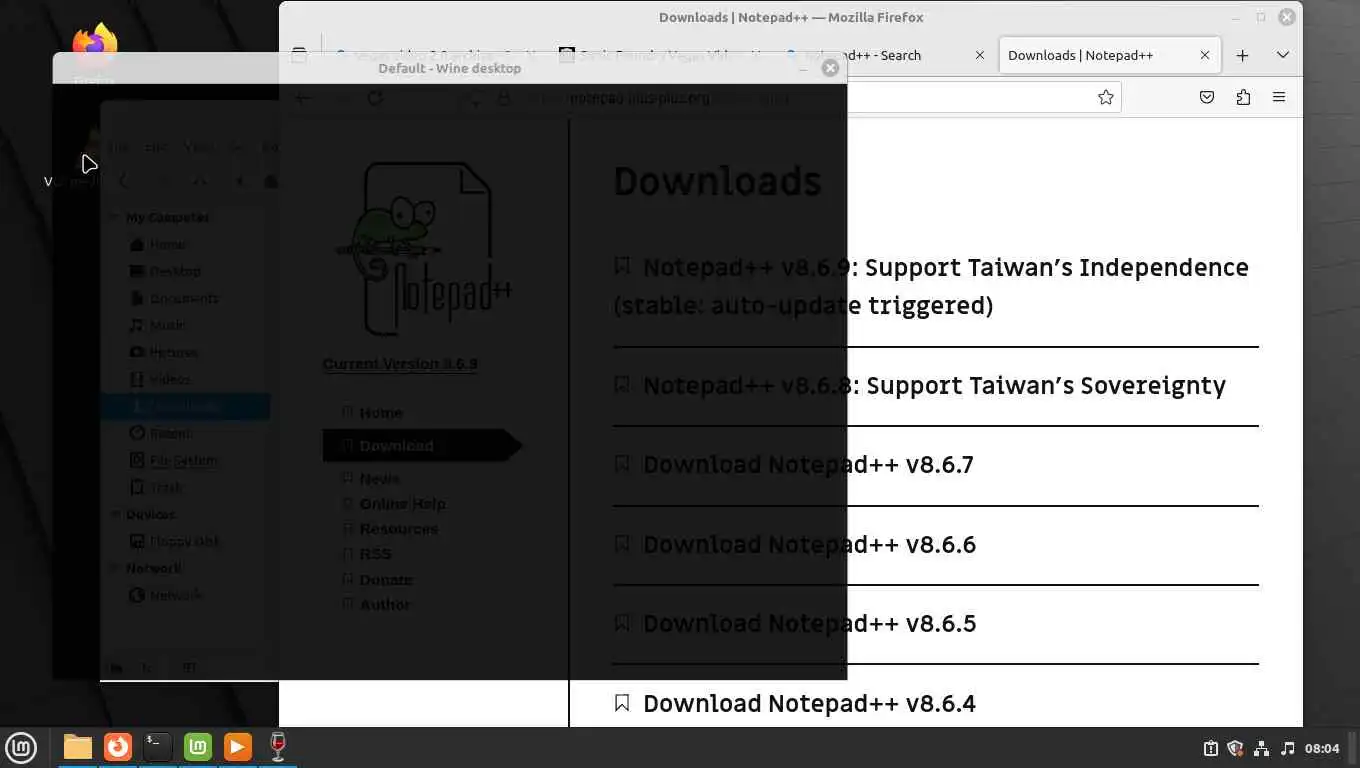This screenshot has height=768, width=1360.
Task: Open the Download Notepad++ v8.6.5 link
Action: tap(809, 623)
